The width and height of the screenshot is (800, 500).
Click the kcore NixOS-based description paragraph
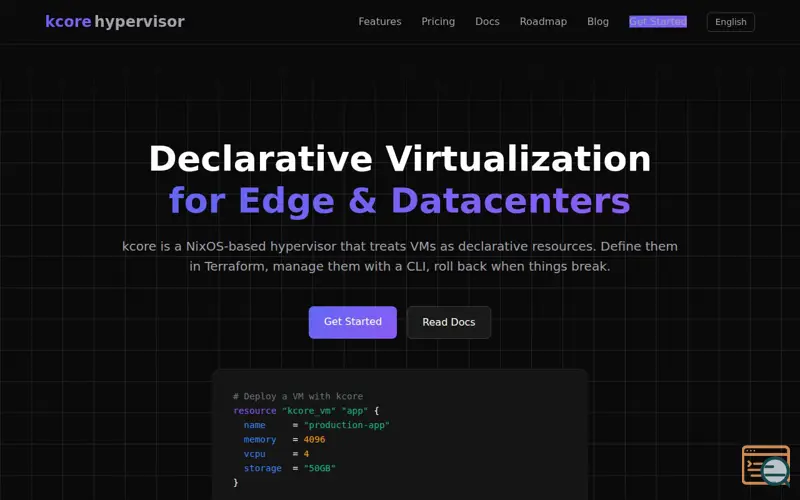[400, 256]
